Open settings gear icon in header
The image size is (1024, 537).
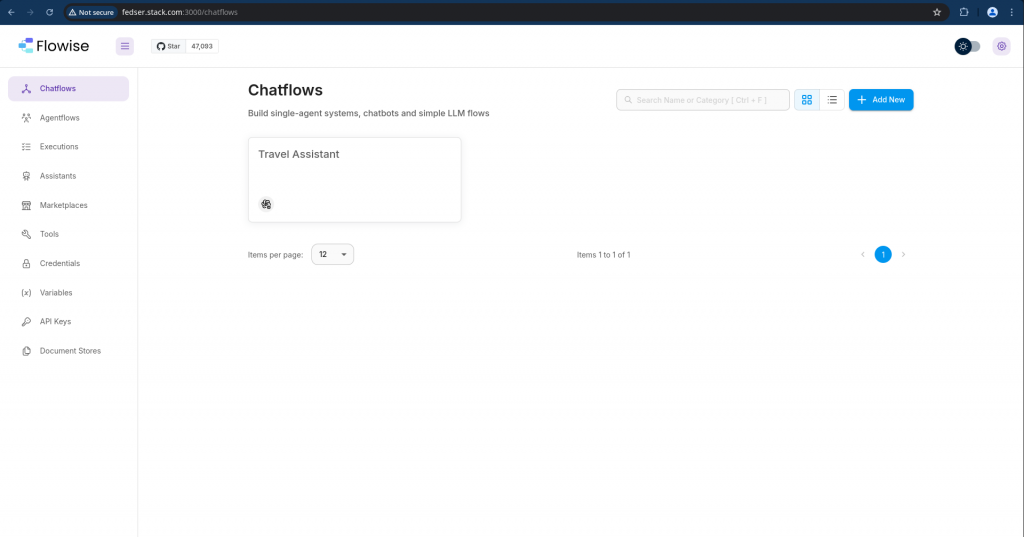(x=1001, y=46)
